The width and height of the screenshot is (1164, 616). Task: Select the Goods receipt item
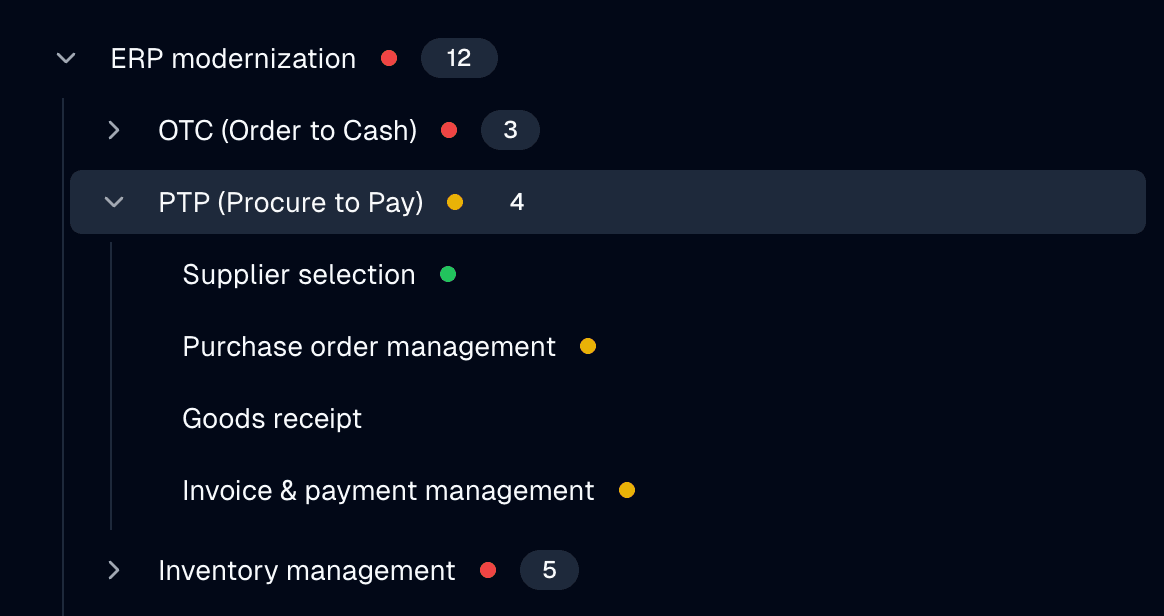click(x=272, y=418)
